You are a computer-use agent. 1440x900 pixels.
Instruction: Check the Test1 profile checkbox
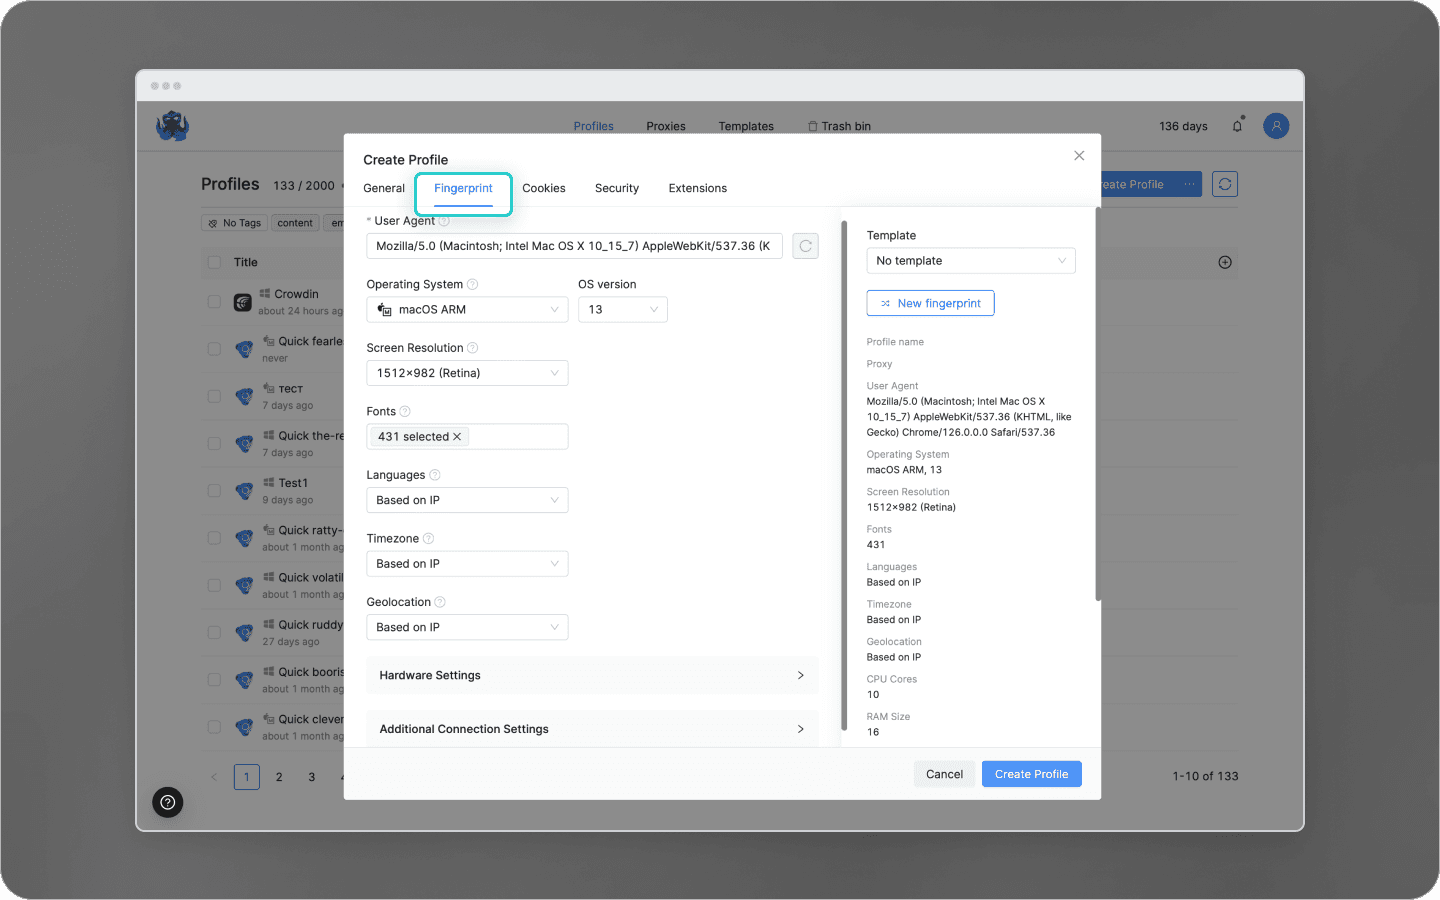214,491
